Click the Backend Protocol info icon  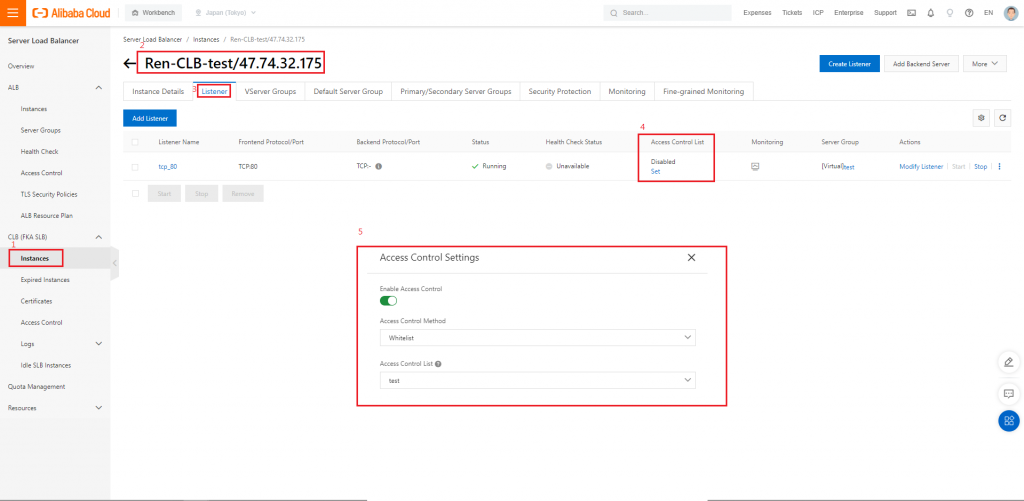tap(378, 166)
